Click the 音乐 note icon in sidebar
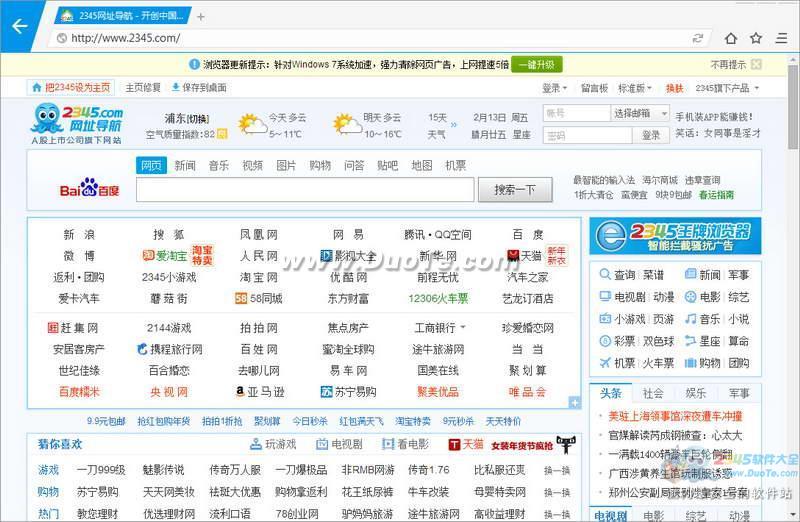This screenshot has height=522, width=800. [x=690, y=319]
